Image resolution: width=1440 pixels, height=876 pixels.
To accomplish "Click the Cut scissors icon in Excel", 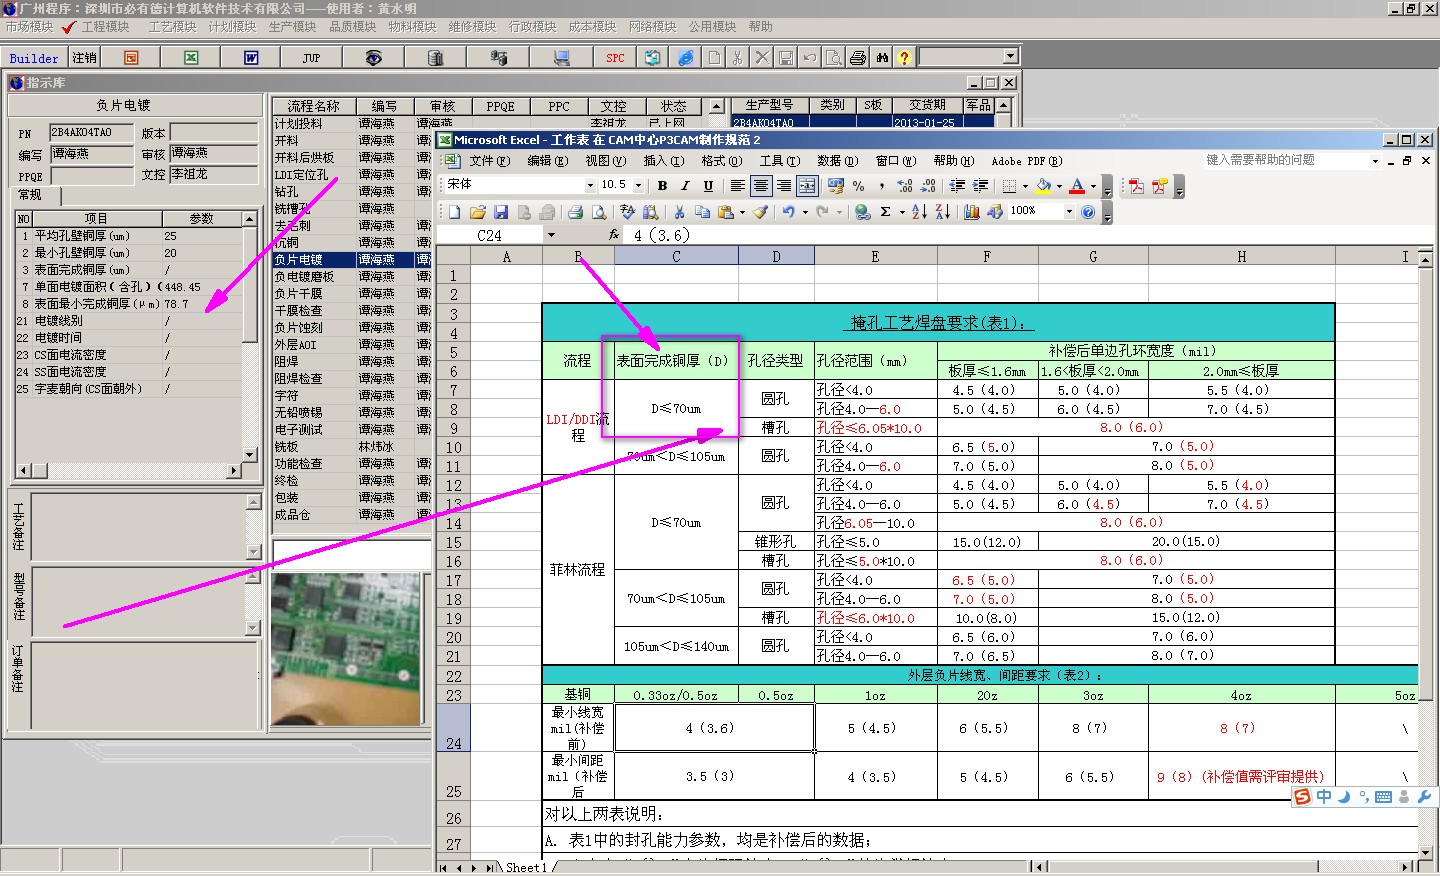I will click(x=679, y=212).
